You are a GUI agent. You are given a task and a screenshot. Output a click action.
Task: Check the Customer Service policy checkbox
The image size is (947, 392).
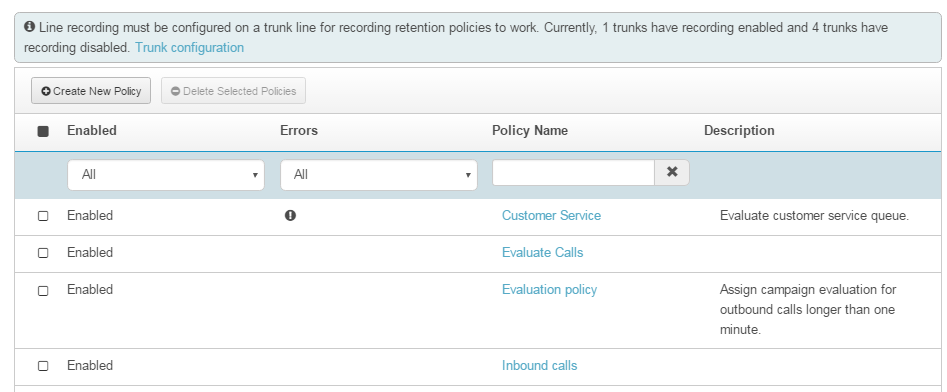pyautogui.click(x=43, y=216)
